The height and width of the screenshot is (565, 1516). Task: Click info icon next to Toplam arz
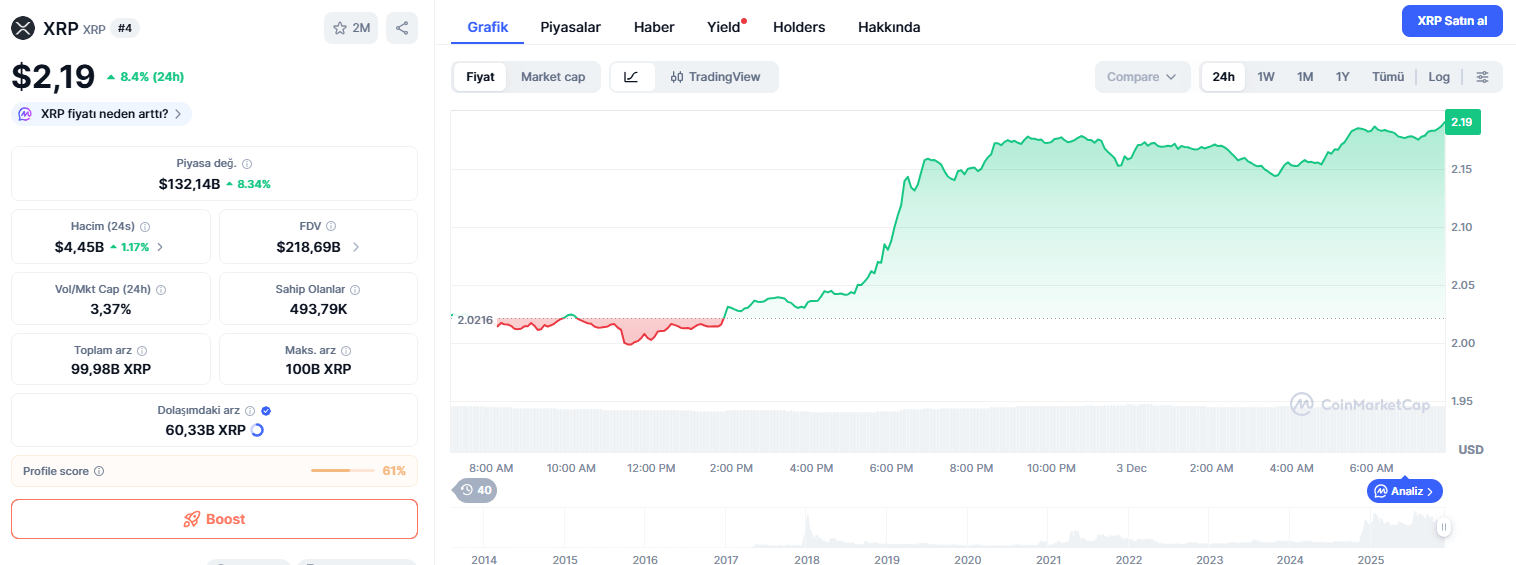tap(142, 351)
